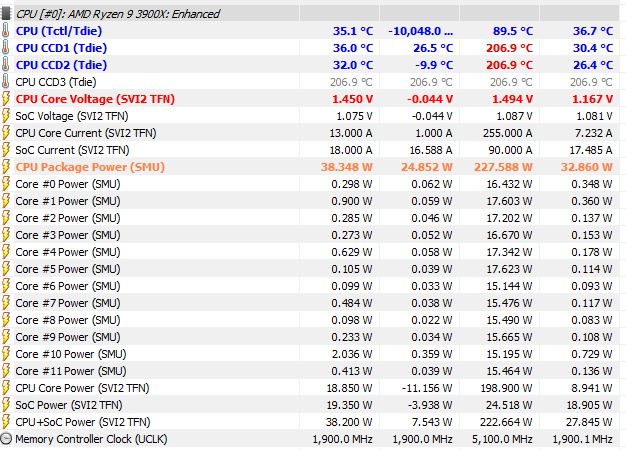Click lightning icon of Core #4 Power
Image resolution: width=626 pixels, height=450 pixels.
(6, 252)
